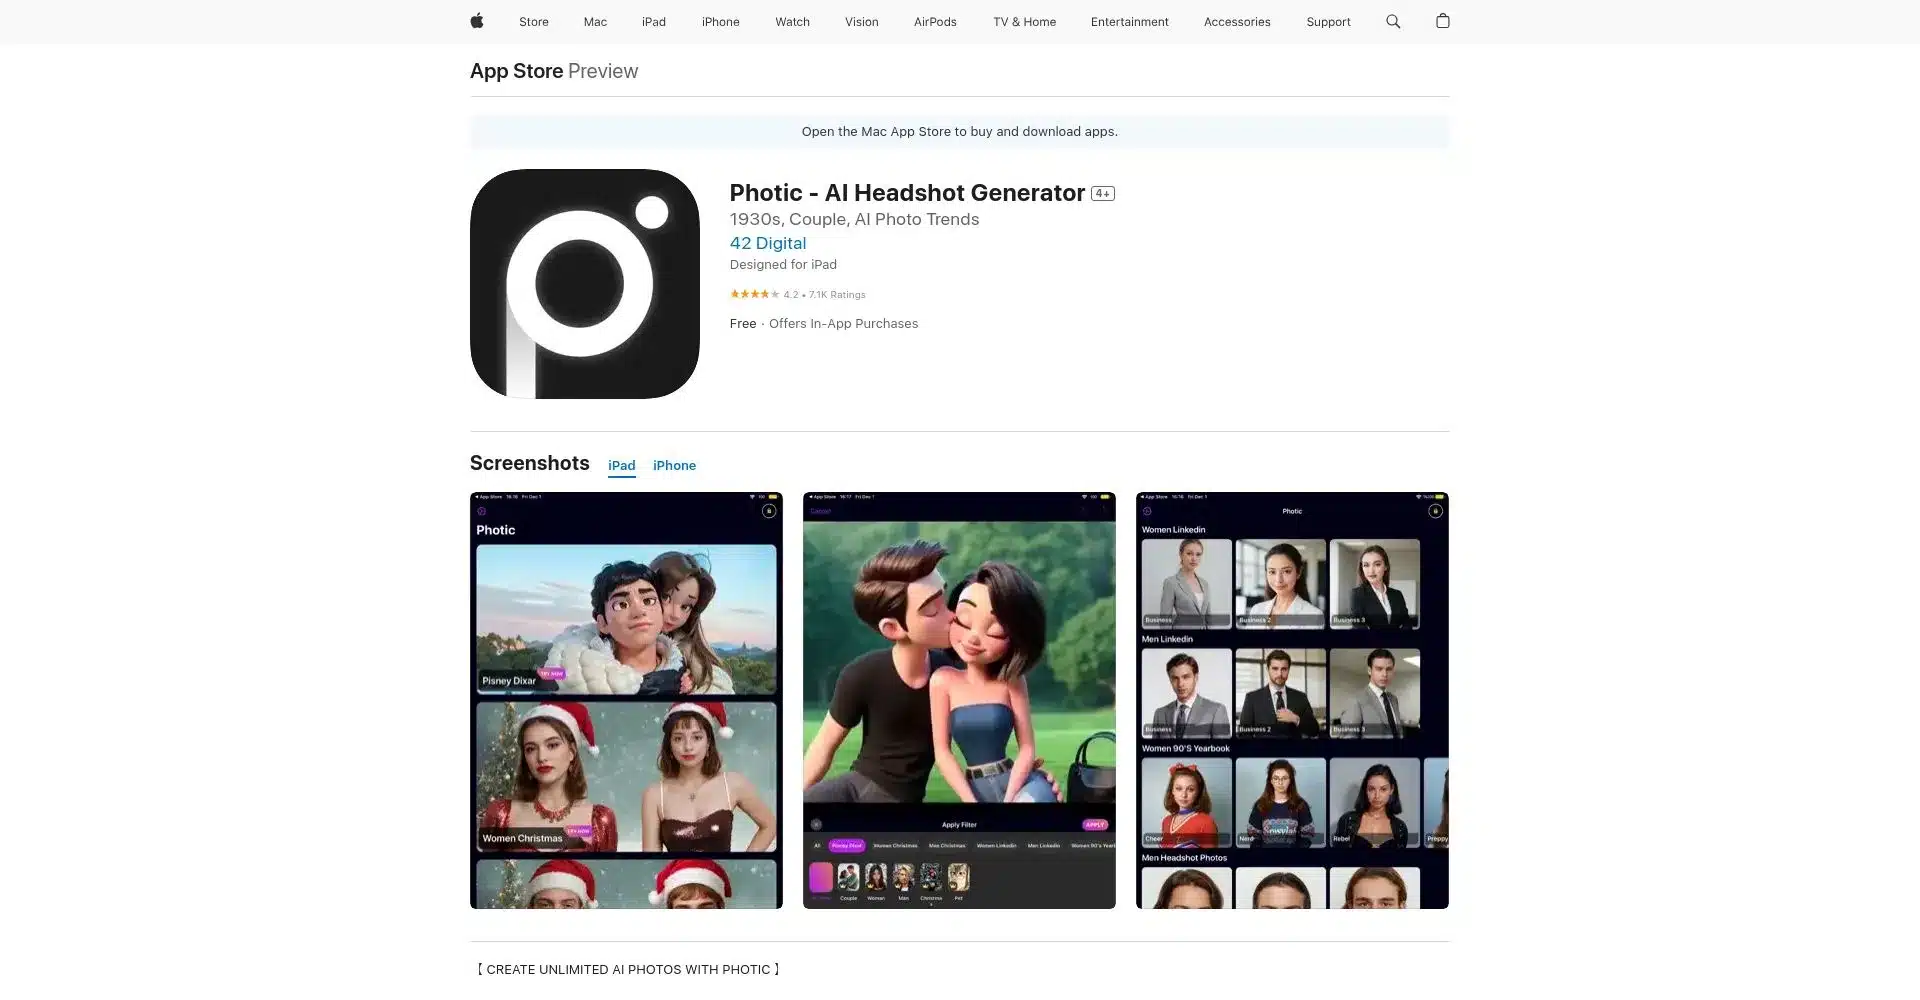Open the Accessories menu
This screenshot has width=1920, height=1000.
pos(1236,21)
